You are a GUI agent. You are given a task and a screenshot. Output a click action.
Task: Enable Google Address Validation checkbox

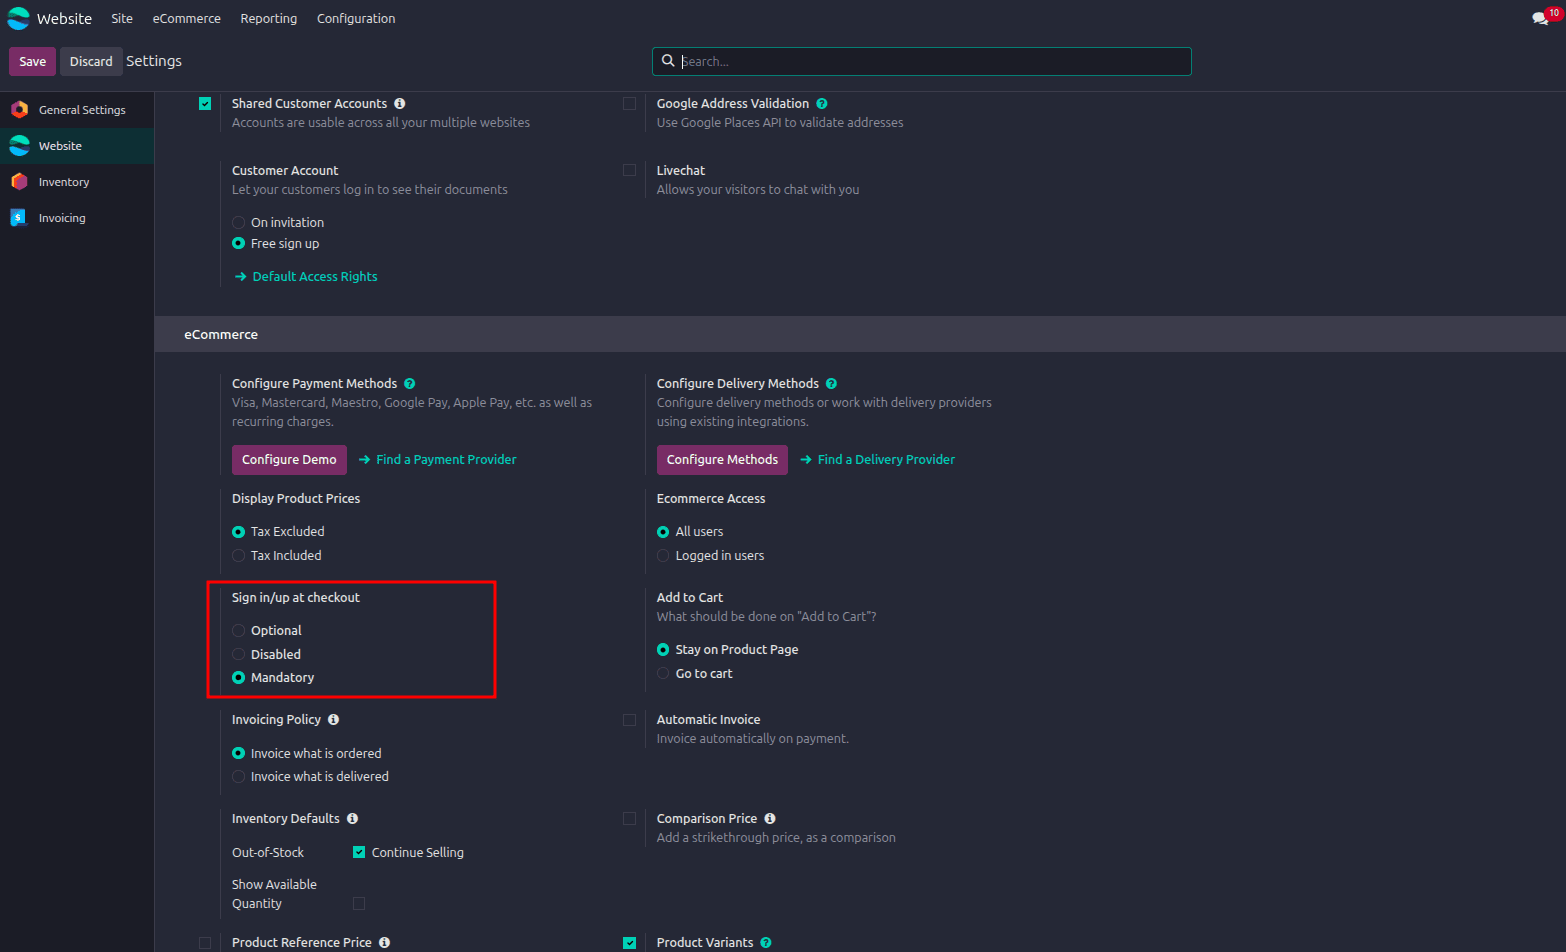tap(629, 103)
